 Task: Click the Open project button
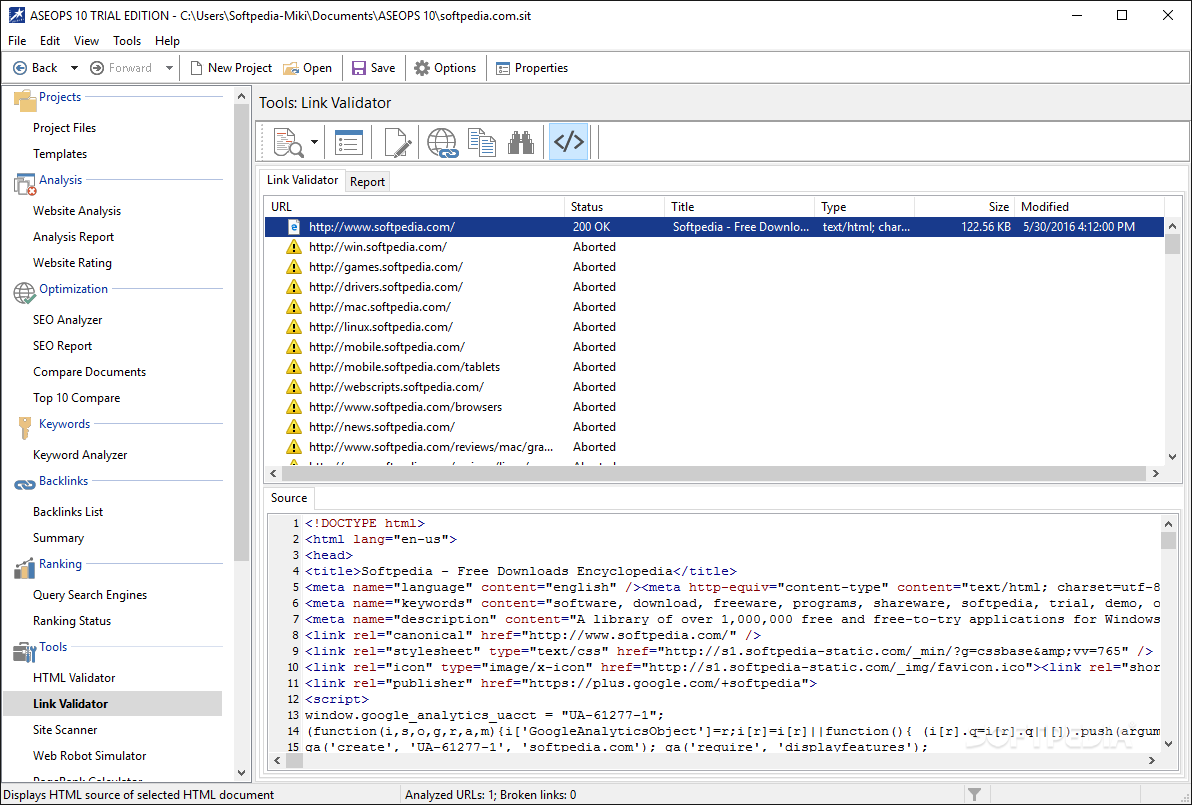[x=308, y=68]
